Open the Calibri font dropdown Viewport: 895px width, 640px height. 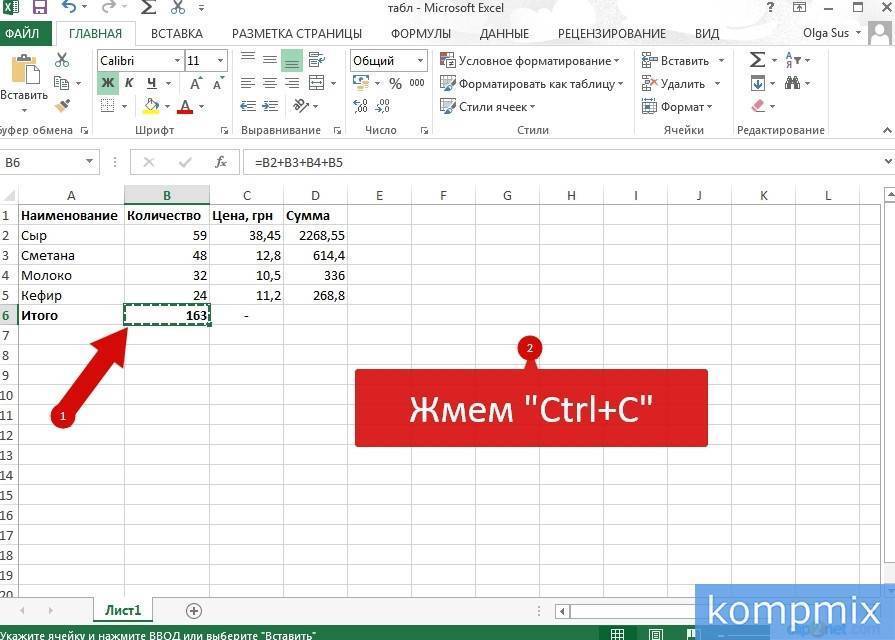pos(176,60)
